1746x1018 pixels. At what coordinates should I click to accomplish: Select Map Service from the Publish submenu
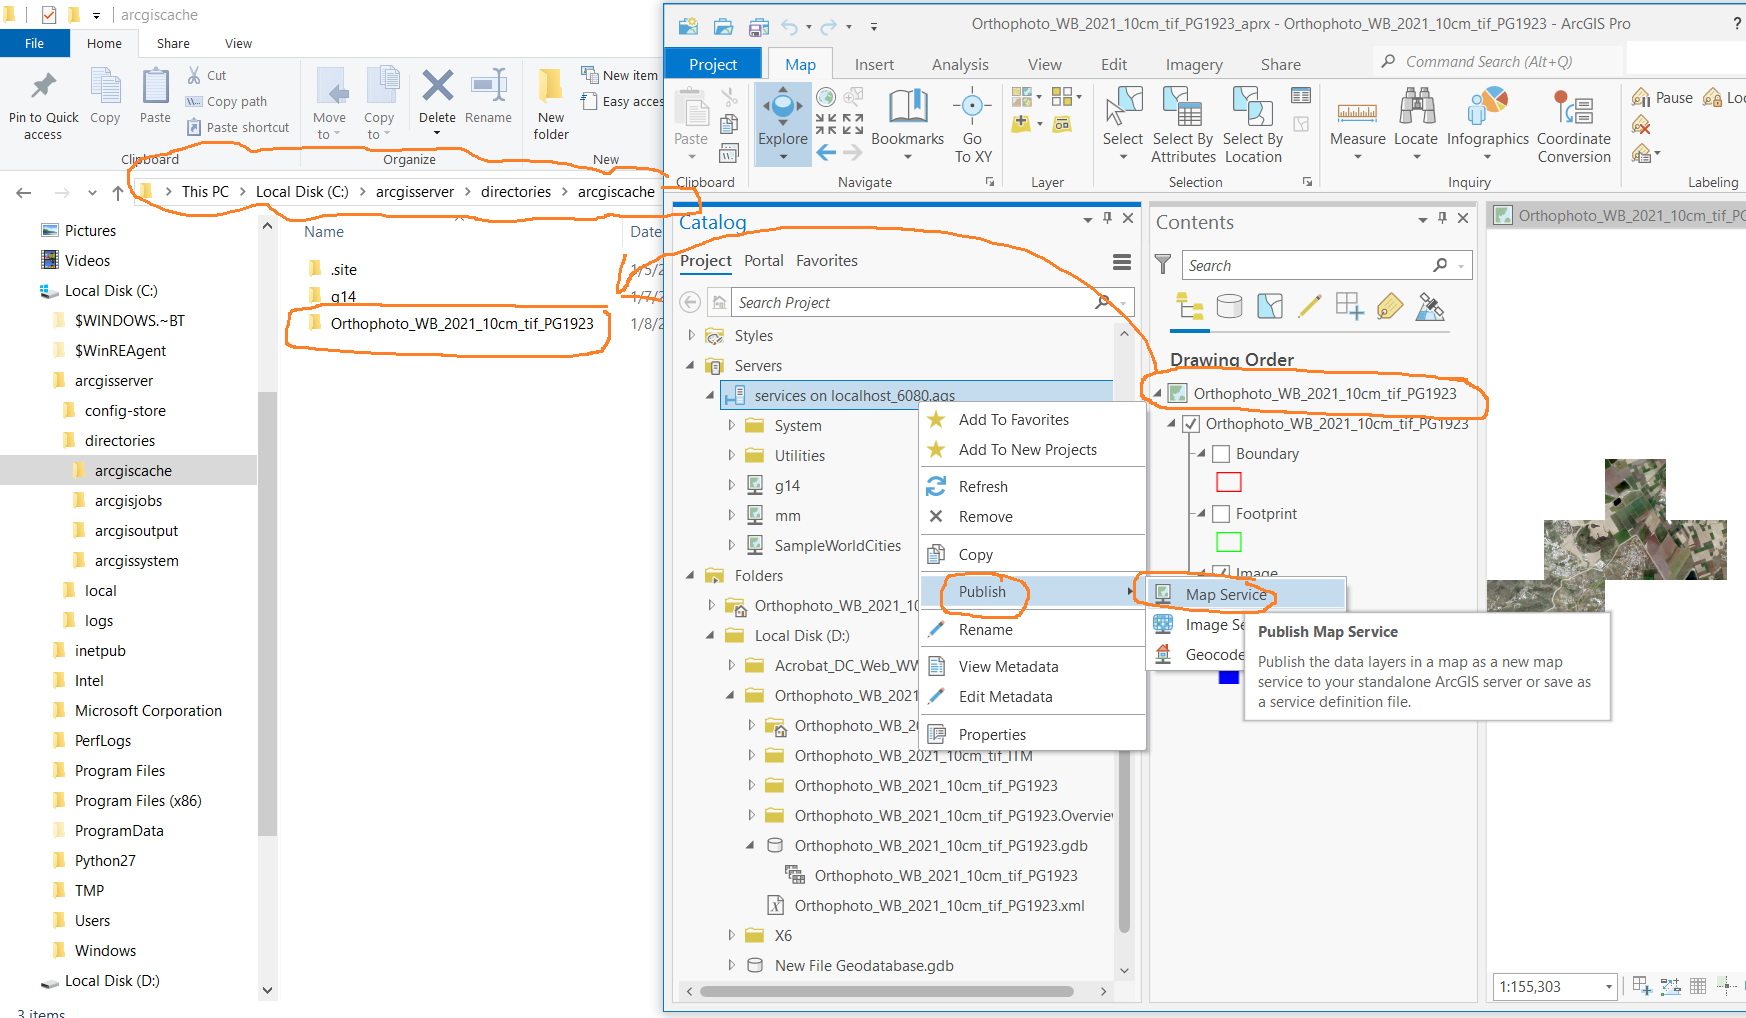click(x=1227, y=594)
